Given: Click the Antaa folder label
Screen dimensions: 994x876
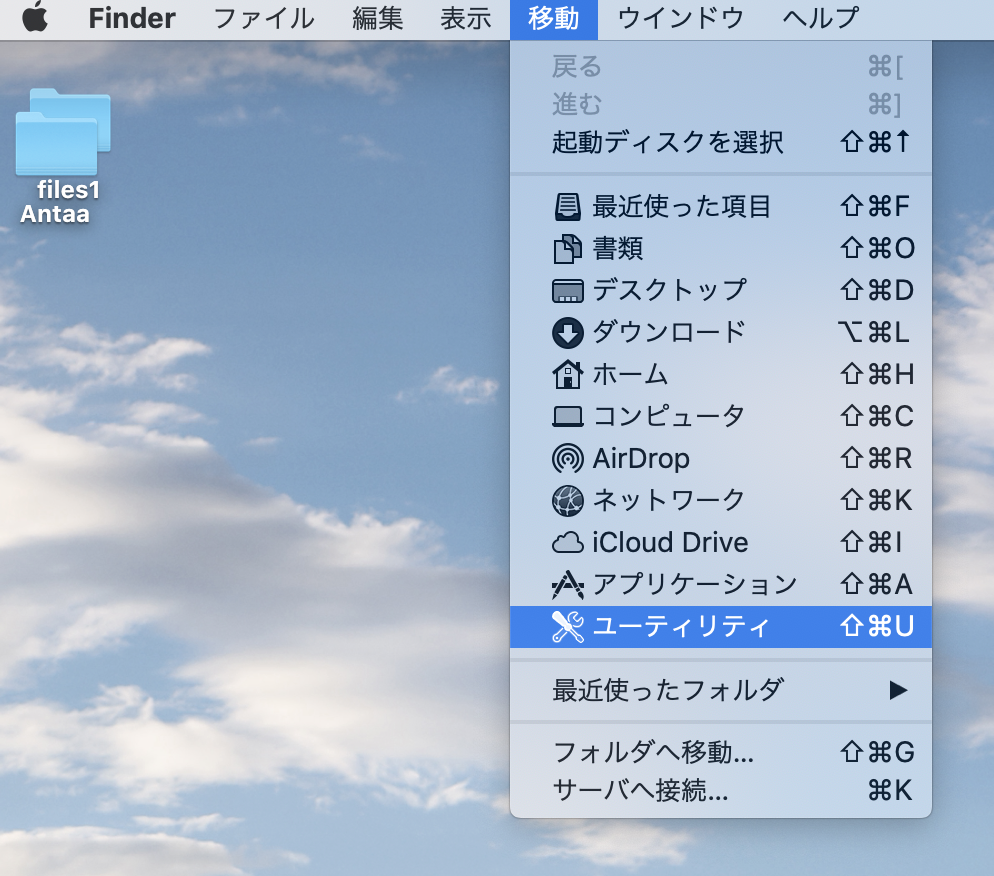Looking at the screenshot, I should pos(55,214).
